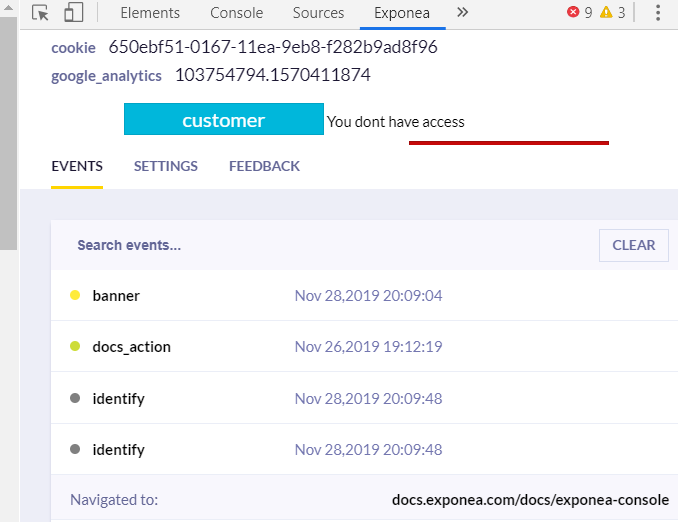Click the cookie label
This screenshot has width=678, height=522.
[x=74, y=48]
